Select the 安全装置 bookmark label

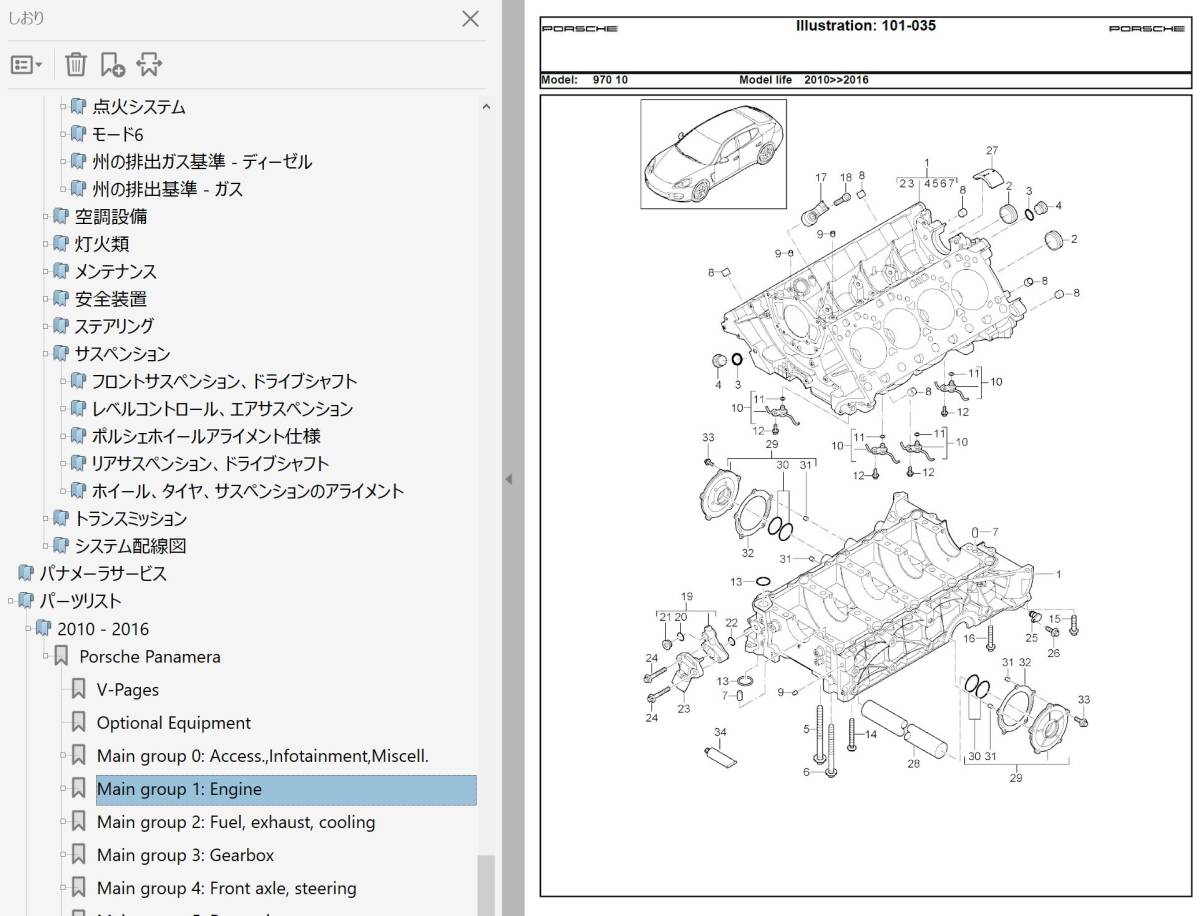point(110,299)
